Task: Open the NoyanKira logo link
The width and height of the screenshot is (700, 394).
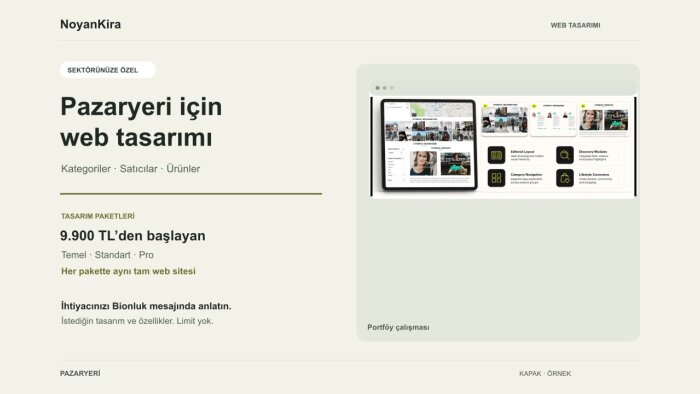Action: point(91,24)
